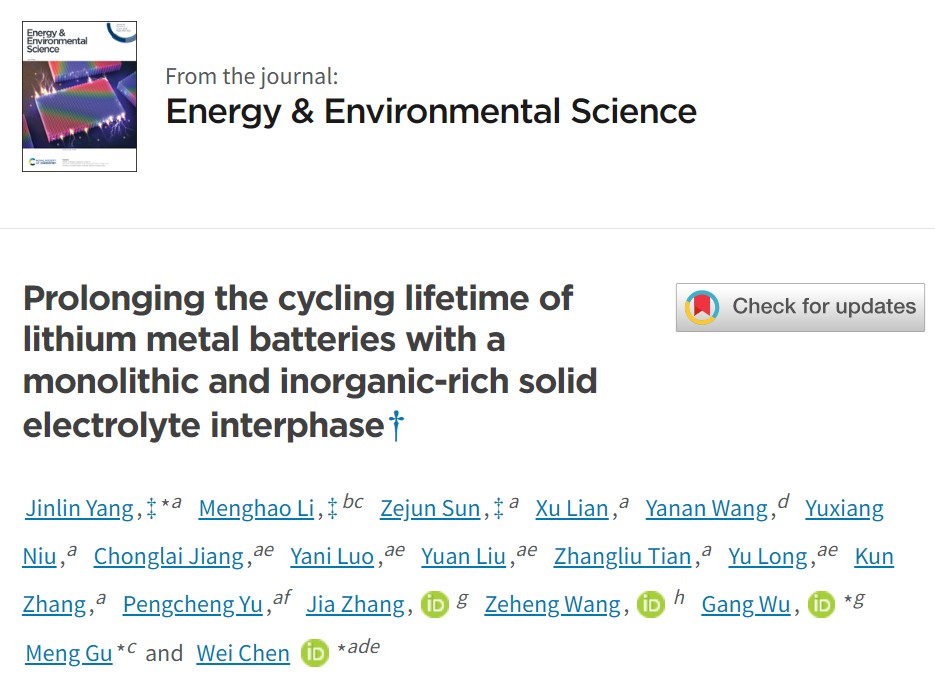Viewport: 935px width, 685px height.
Task: Open Wei Chen author name link
Action: (243, 653)
